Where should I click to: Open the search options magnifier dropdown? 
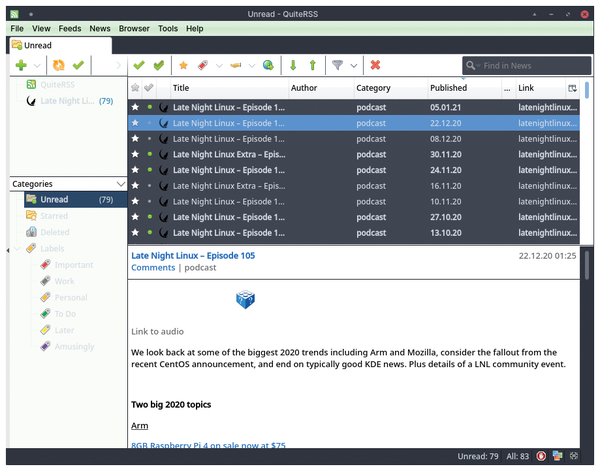(473, 65)
